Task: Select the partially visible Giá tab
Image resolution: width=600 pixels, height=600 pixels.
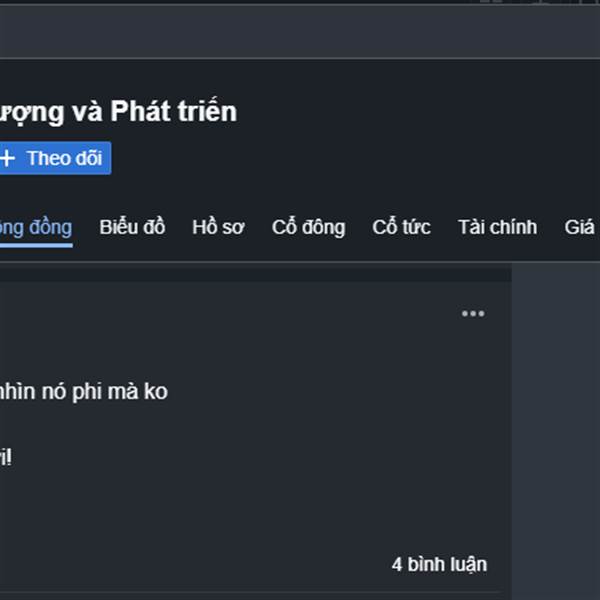Action: click(x=580, y=227)
